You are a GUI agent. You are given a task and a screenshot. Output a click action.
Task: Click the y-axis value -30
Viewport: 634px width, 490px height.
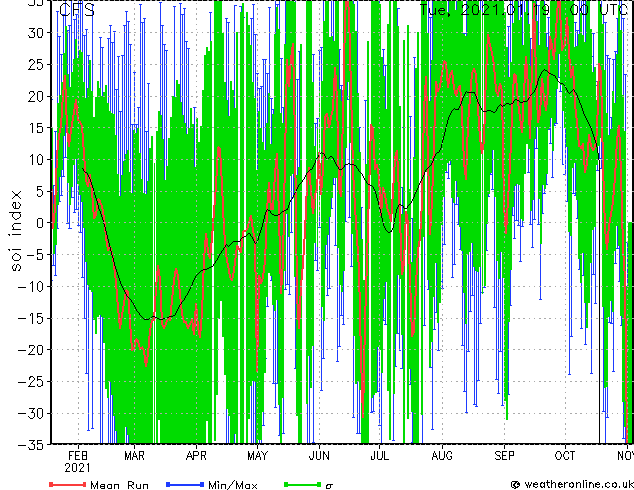pos(31,413)
